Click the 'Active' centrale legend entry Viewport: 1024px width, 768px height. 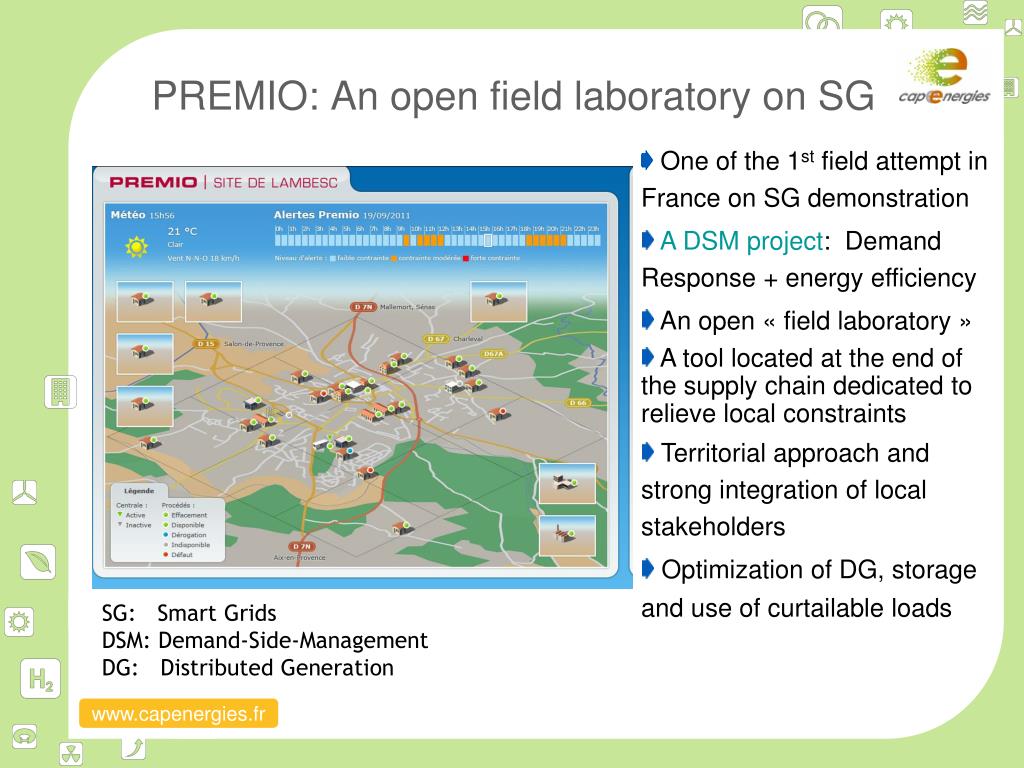tap(131, 515)
